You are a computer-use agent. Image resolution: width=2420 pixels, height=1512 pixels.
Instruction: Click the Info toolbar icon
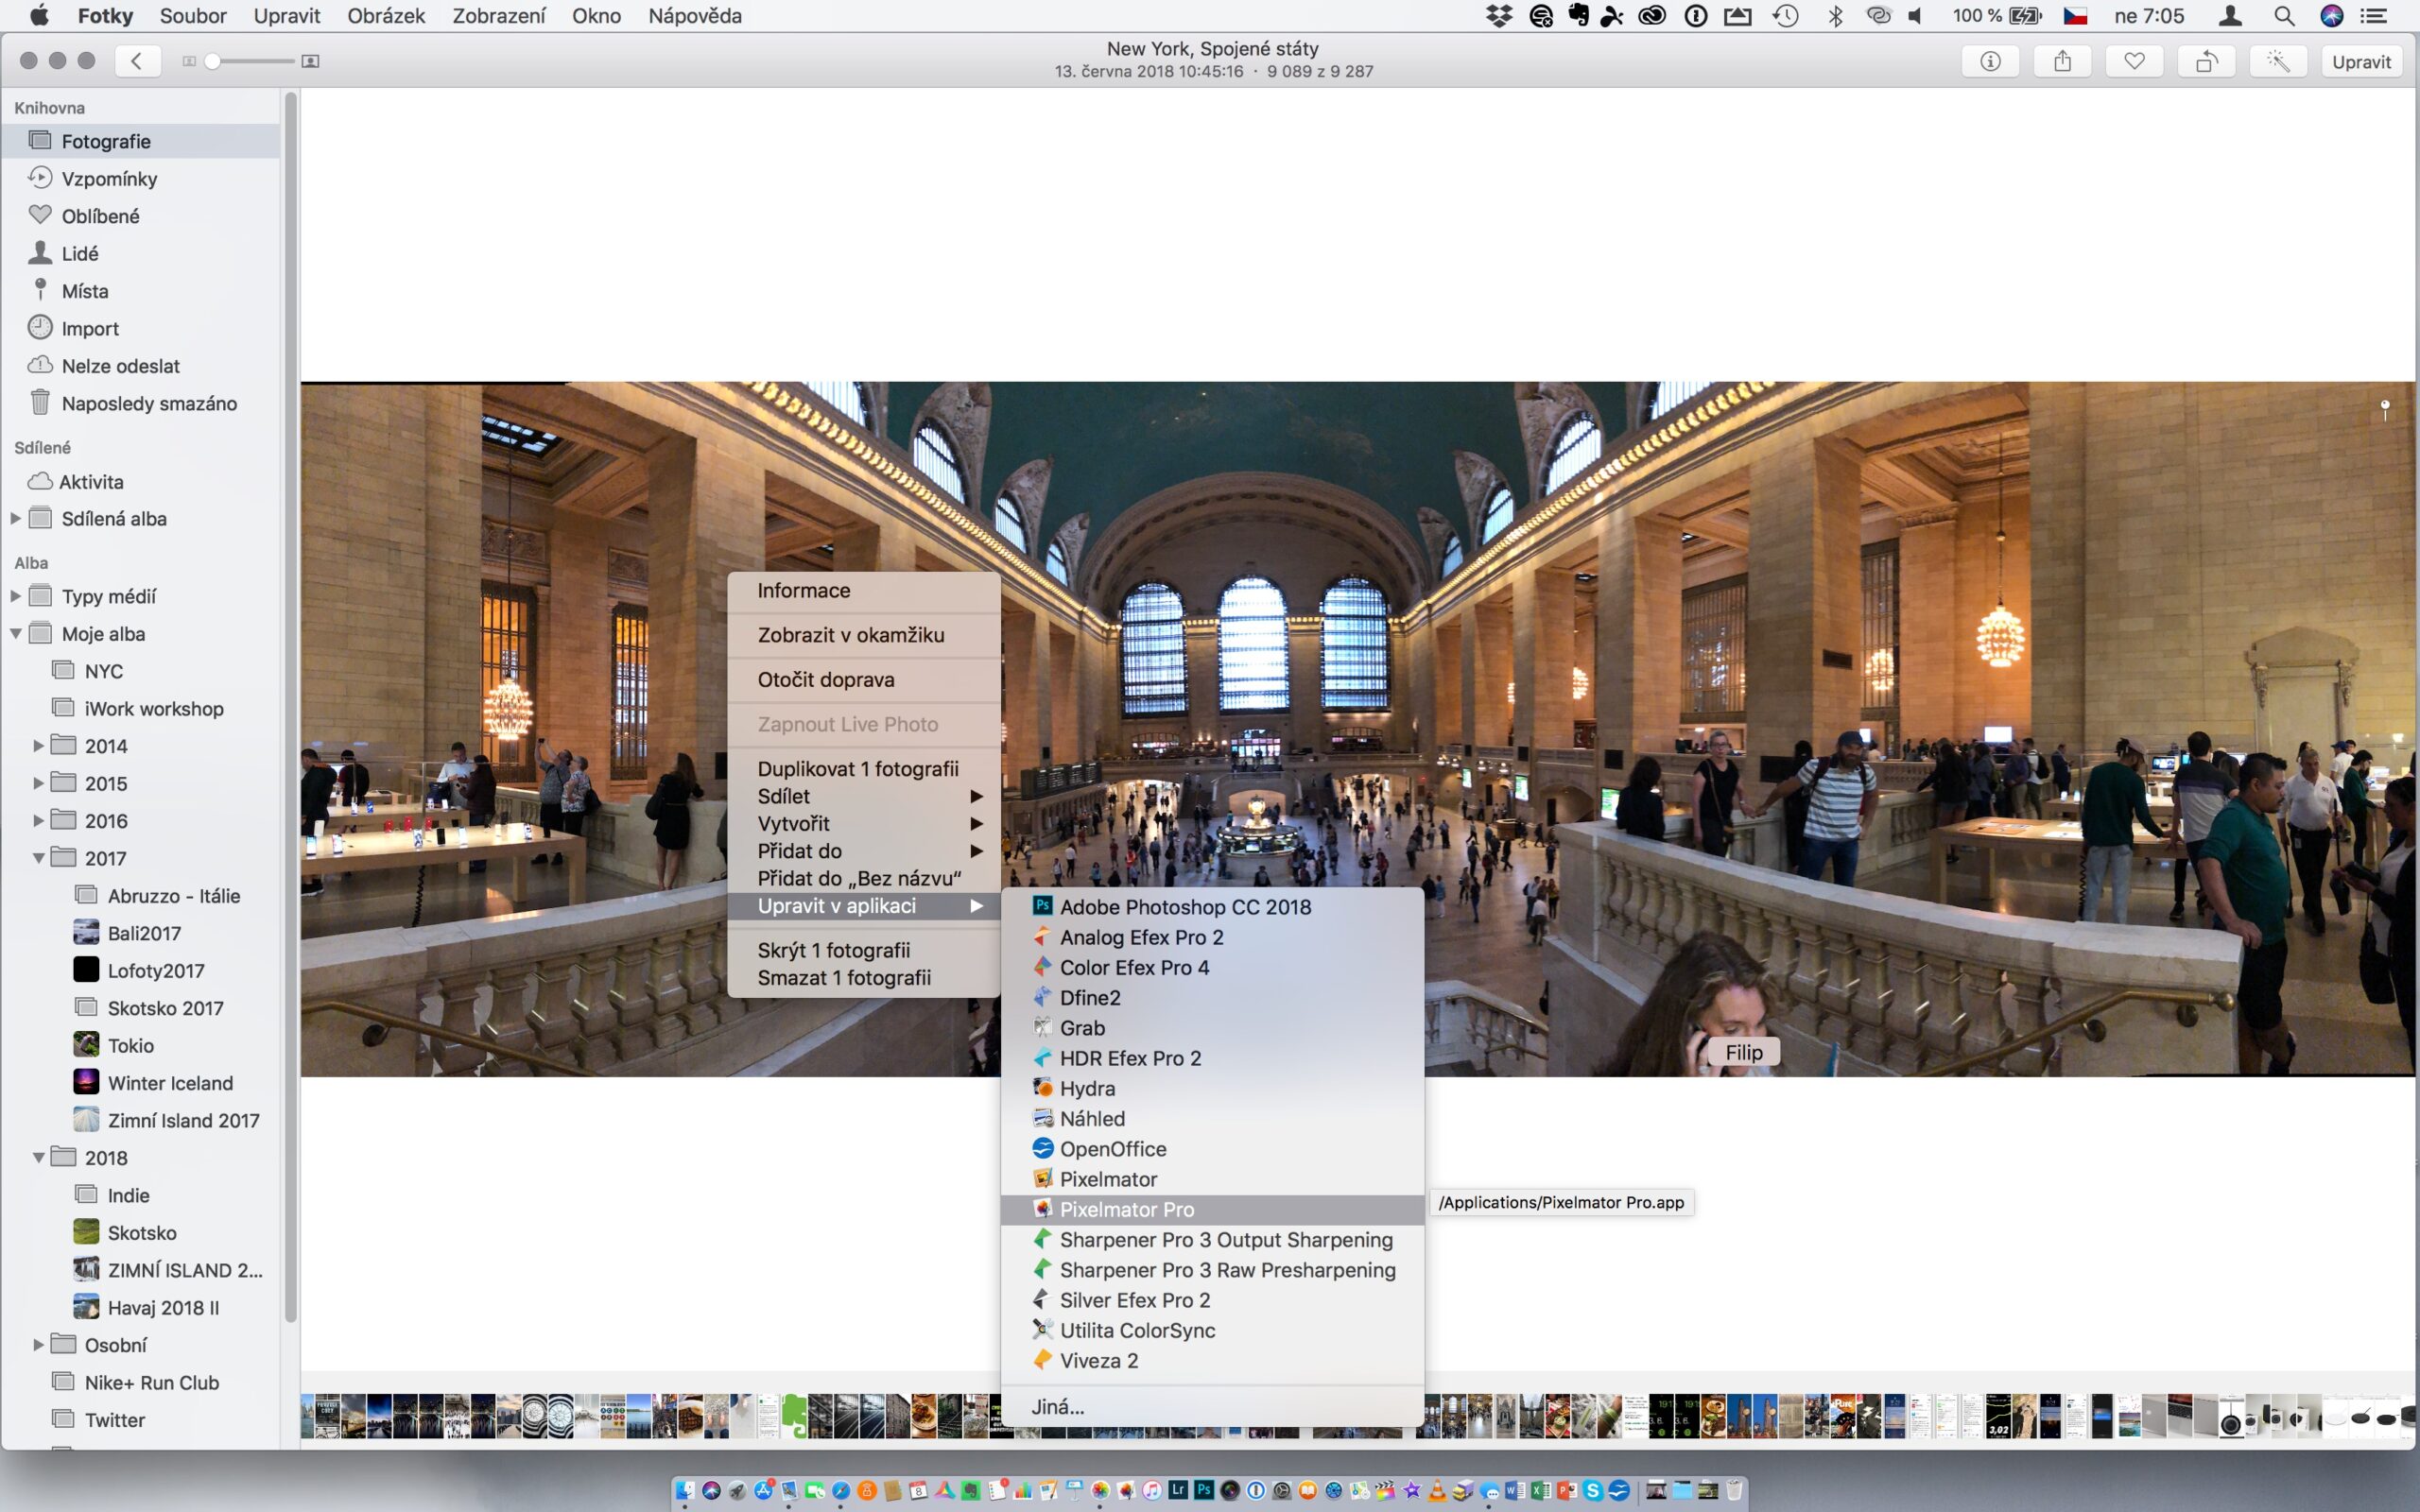[1990, 61]
